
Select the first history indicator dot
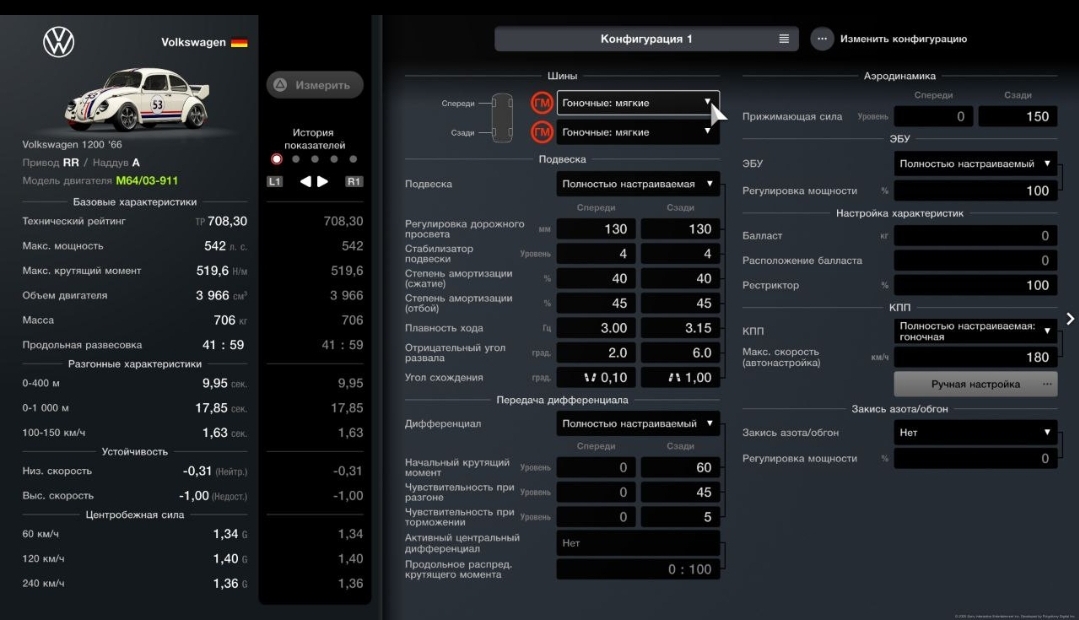[x=277, y=159]
